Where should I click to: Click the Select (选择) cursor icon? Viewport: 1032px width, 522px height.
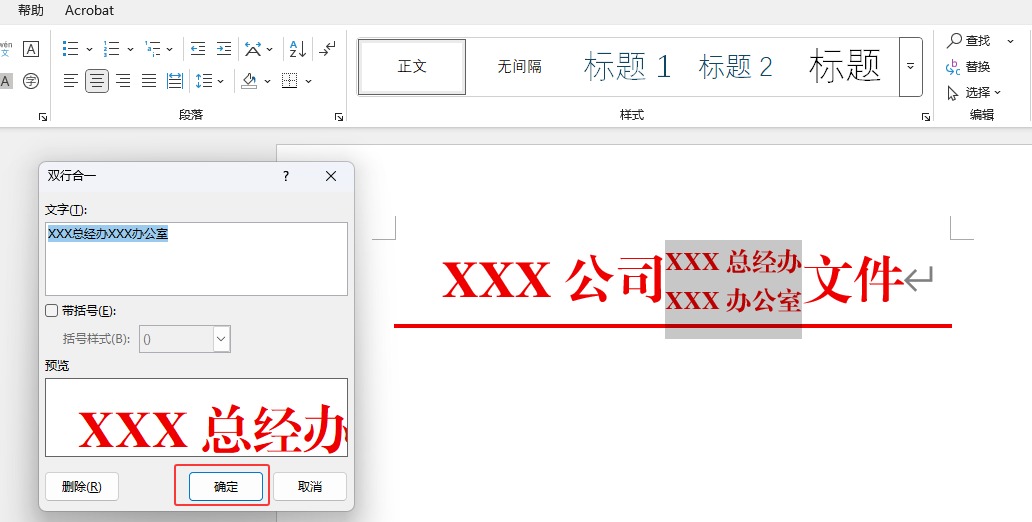click(x=953, y=93)
